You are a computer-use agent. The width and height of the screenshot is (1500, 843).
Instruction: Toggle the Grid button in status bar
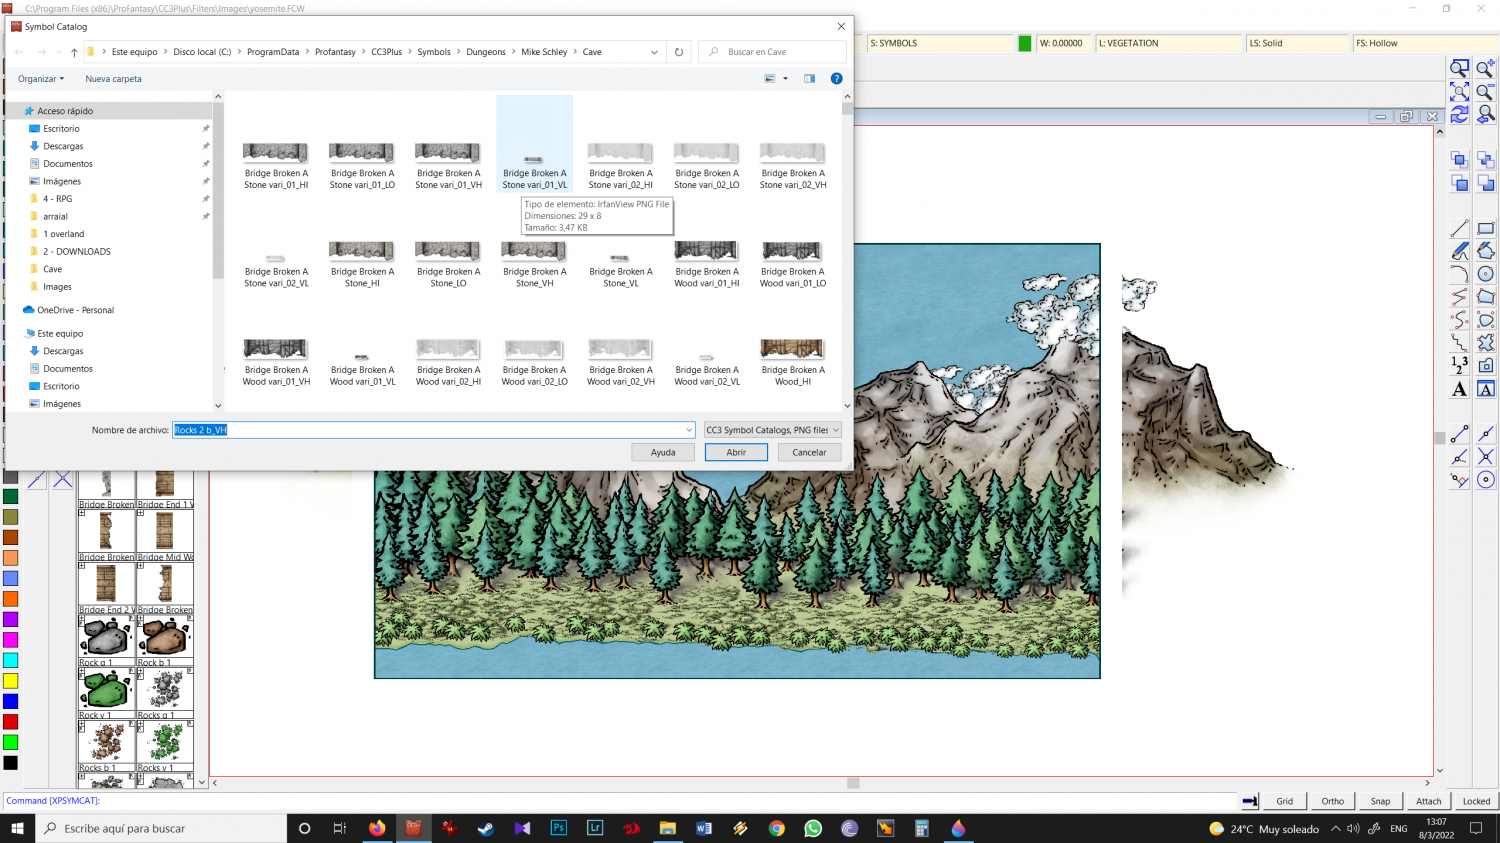(x=1285, y=801)
